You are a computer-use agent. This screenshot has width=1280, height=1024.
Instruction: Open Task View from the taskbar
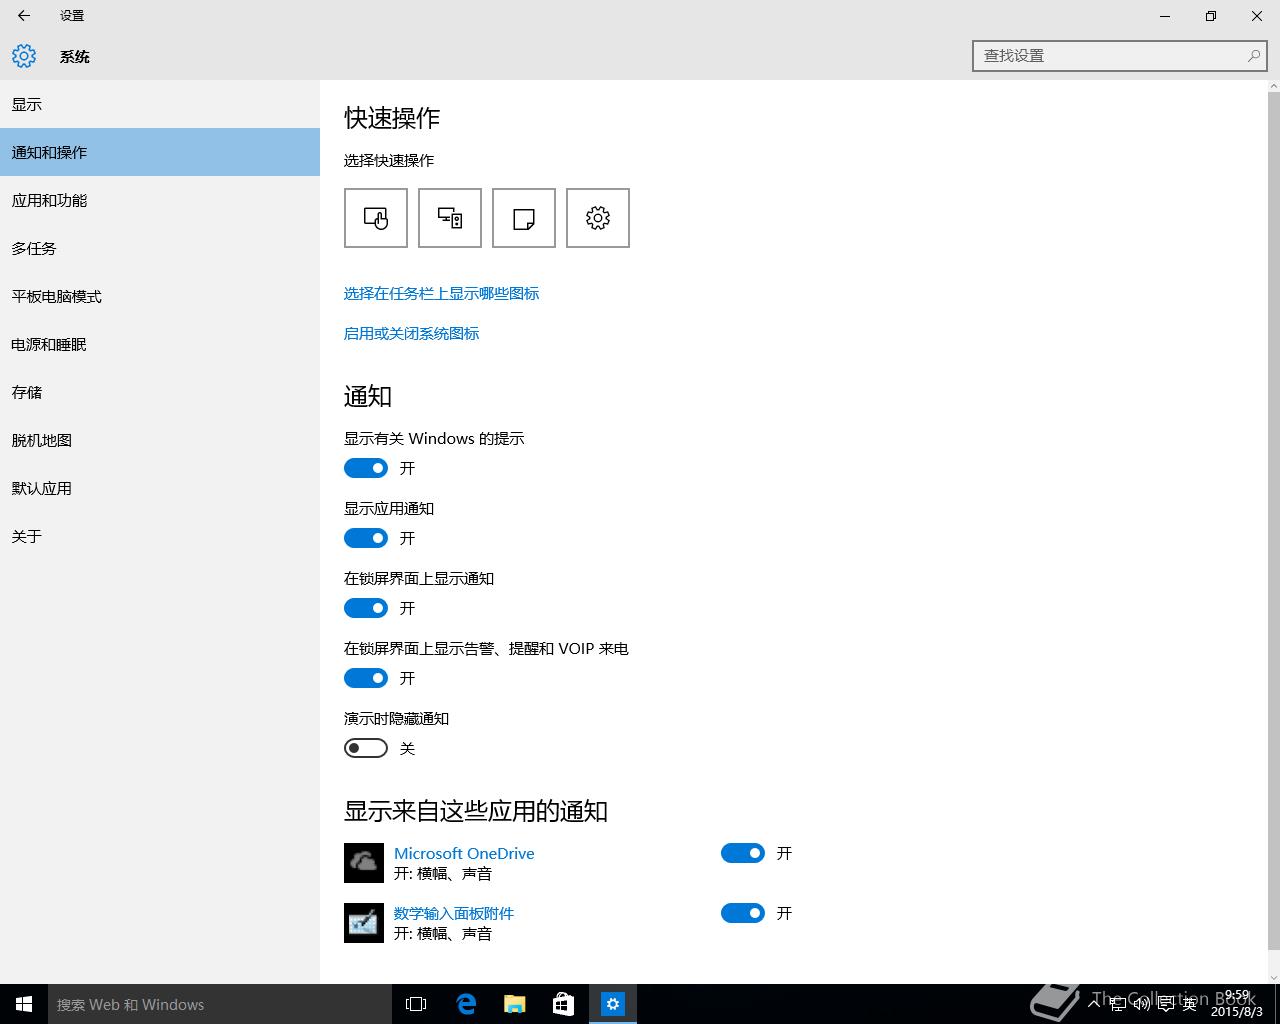(x=416, y=1004)
